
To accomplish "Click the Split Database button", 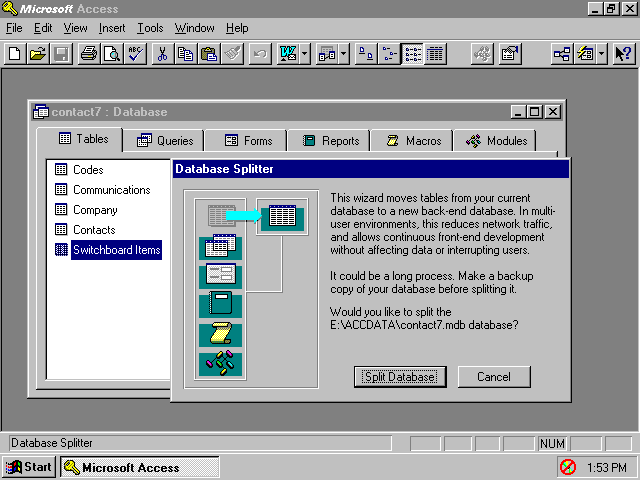I will click(x=400, y=377).
